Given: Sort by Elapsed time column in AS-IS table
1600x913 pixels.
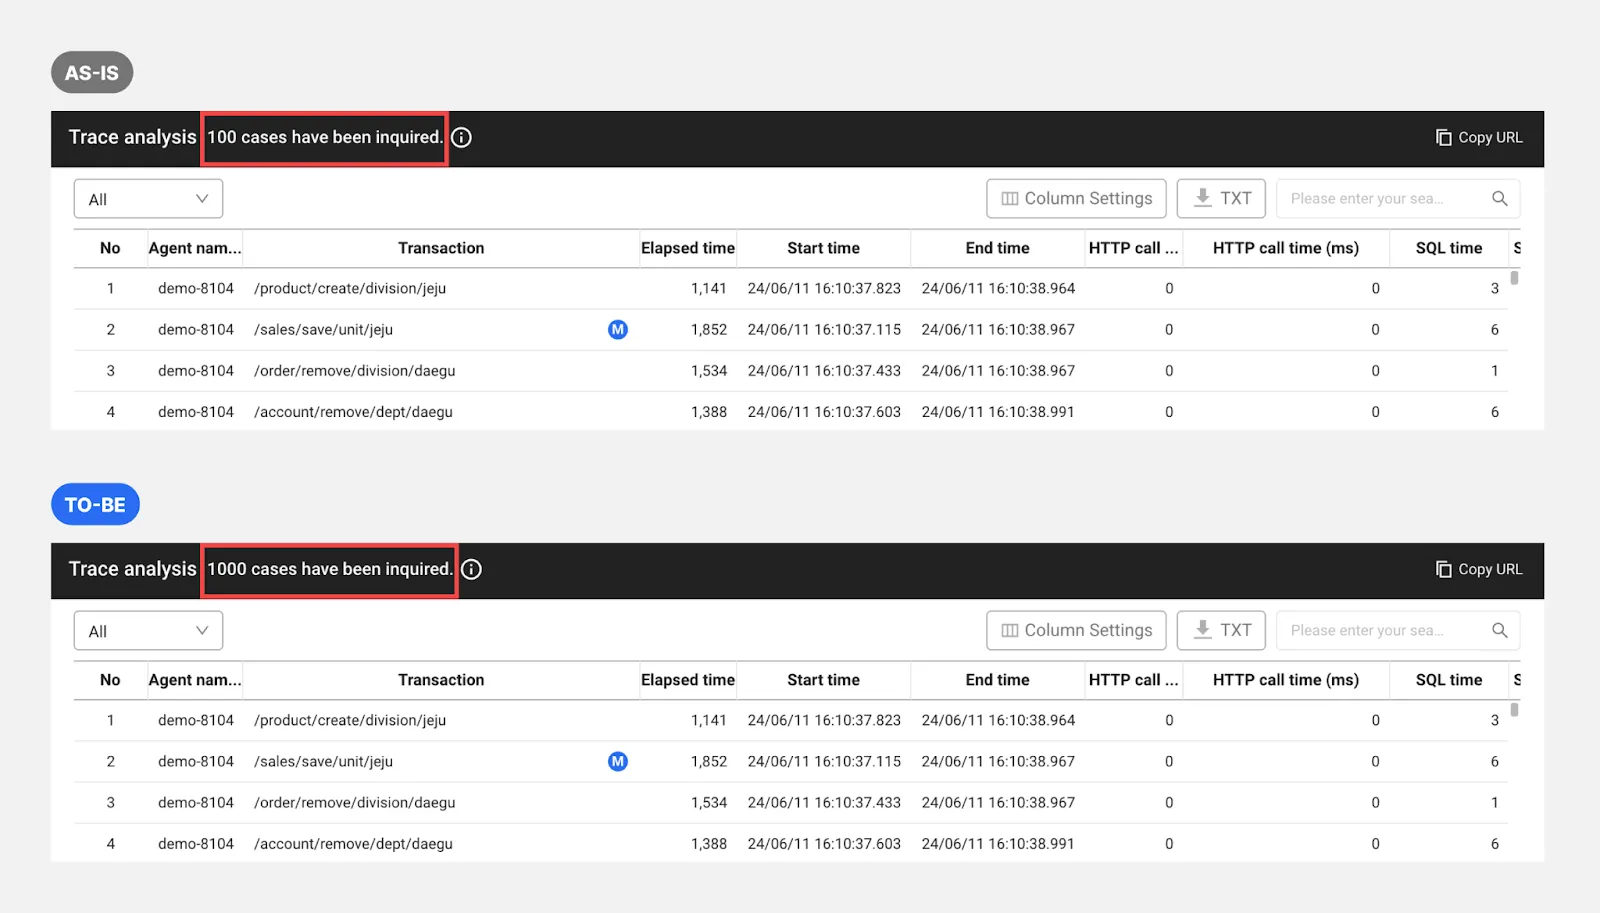Looking at the screenshot, I should point(688,248).
